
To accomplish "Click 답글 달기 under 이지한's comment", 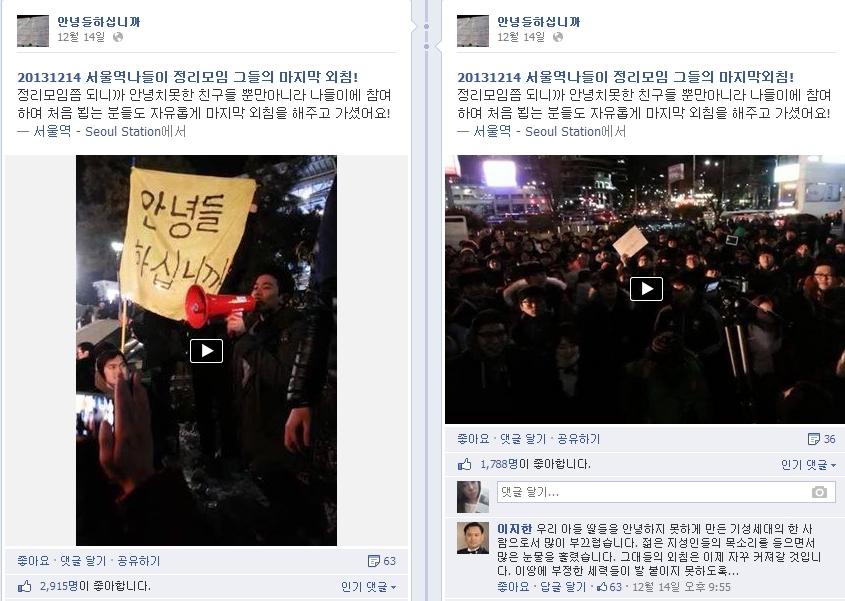I will point(563,586).
